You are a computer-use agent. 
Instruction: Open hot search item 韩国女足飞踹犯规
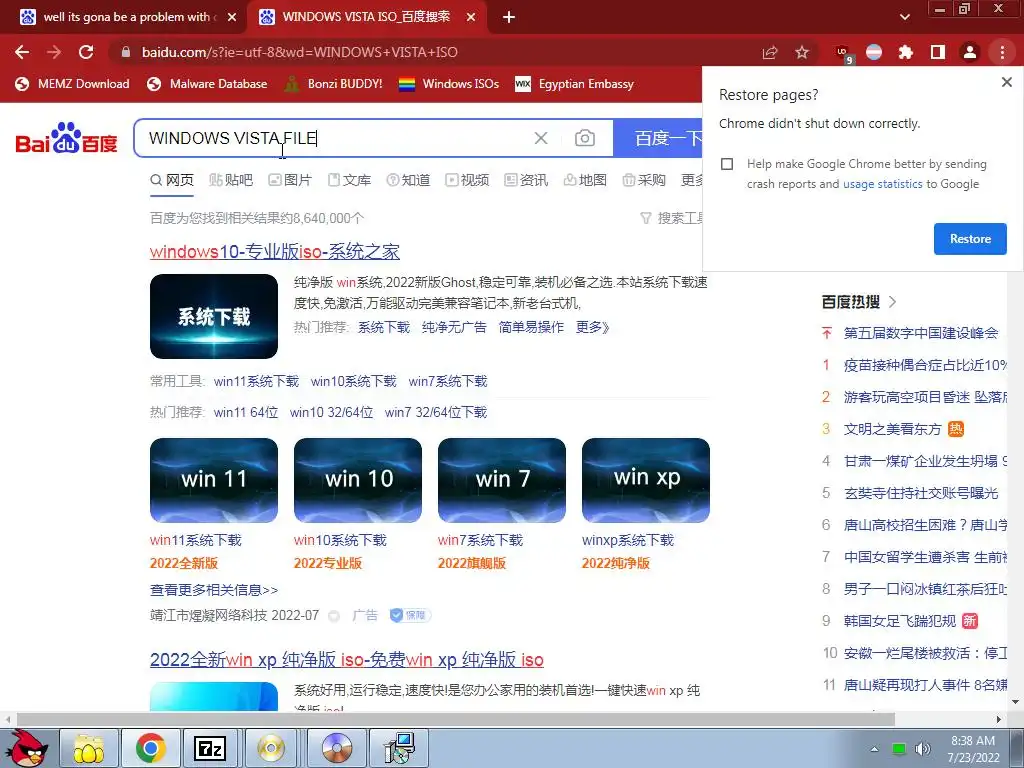point(900,621)
